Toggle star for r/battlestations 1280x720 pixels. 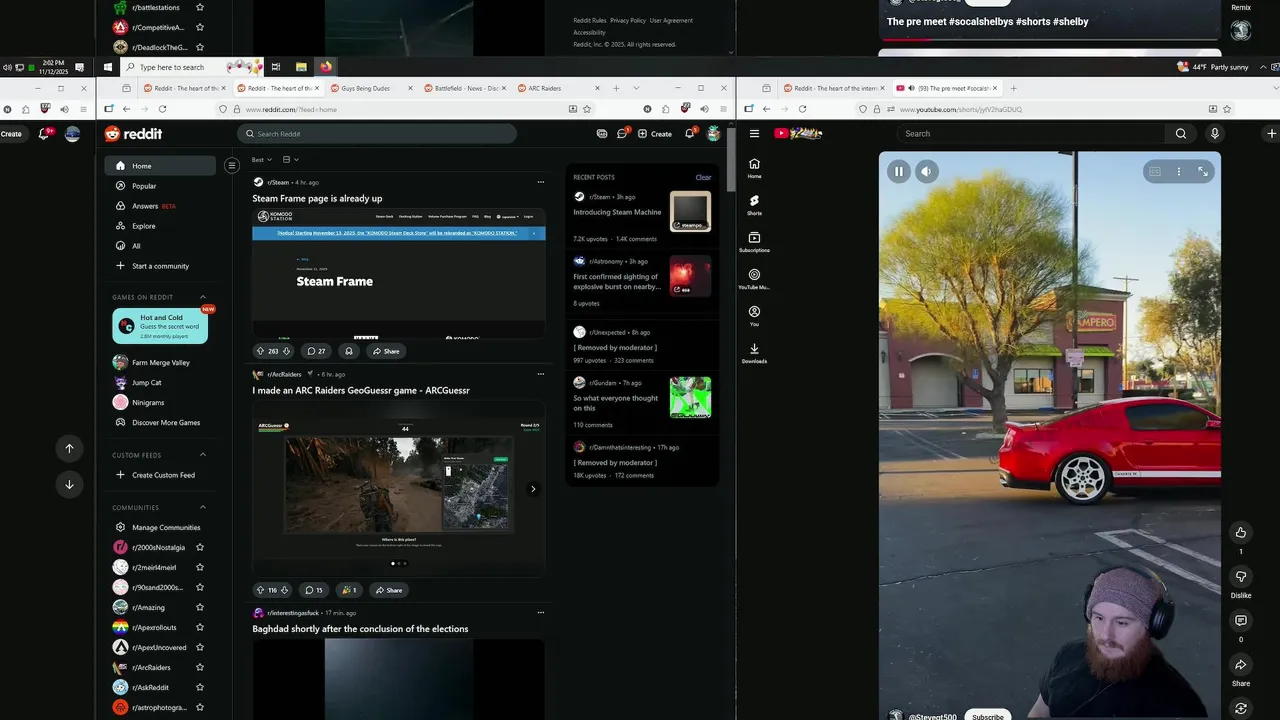[200, 7]
